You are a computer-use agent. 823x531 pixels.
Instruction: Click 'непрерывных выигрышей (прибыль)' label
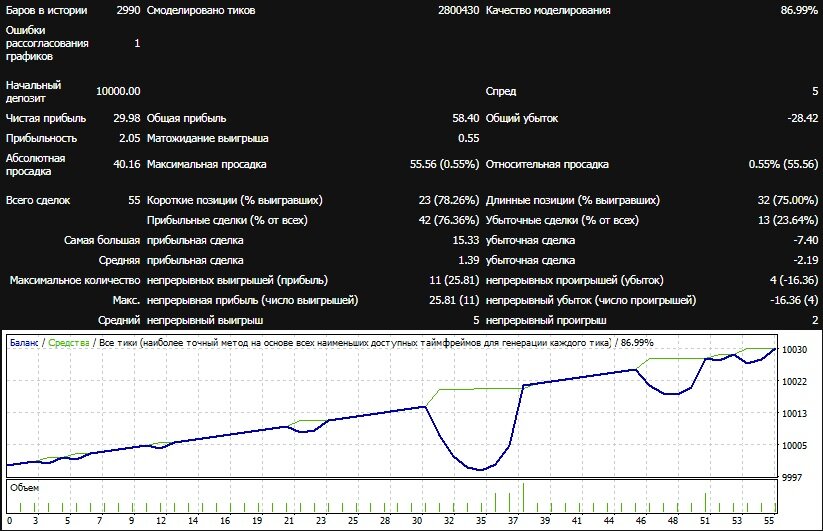[237, 280]
